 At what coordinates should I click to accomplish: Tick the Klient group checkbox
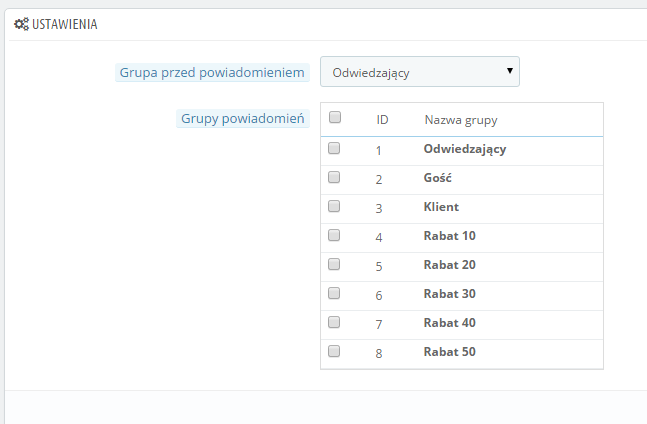334,206
